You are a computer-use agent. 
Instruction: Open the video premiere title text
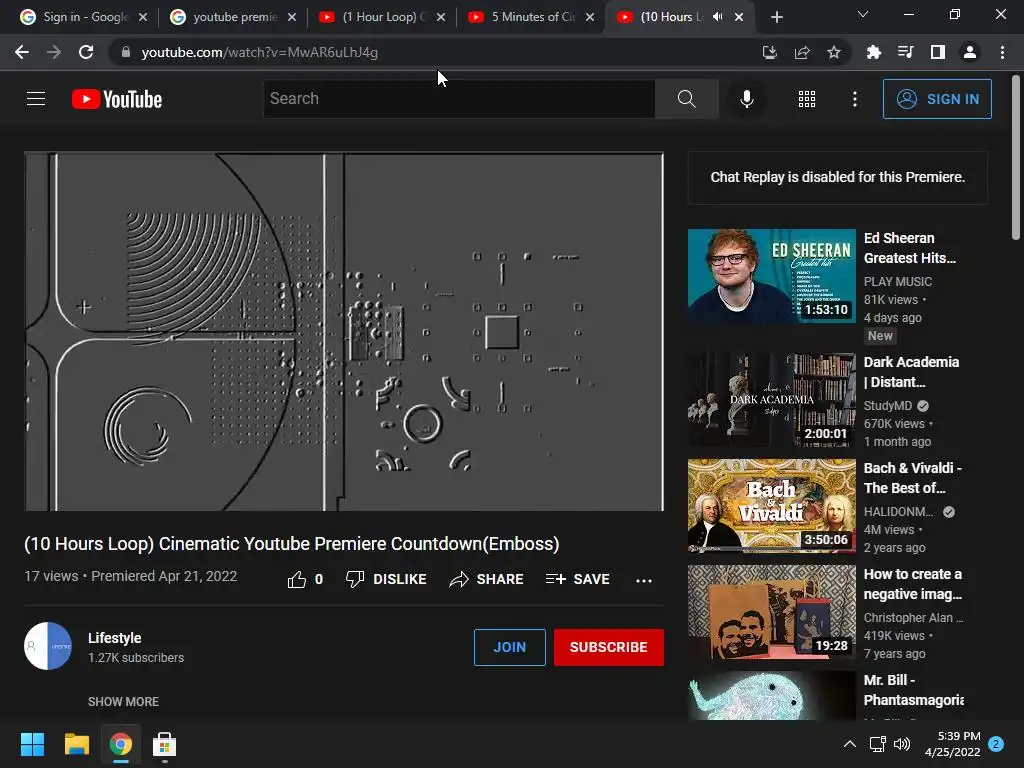click(291, 543)
